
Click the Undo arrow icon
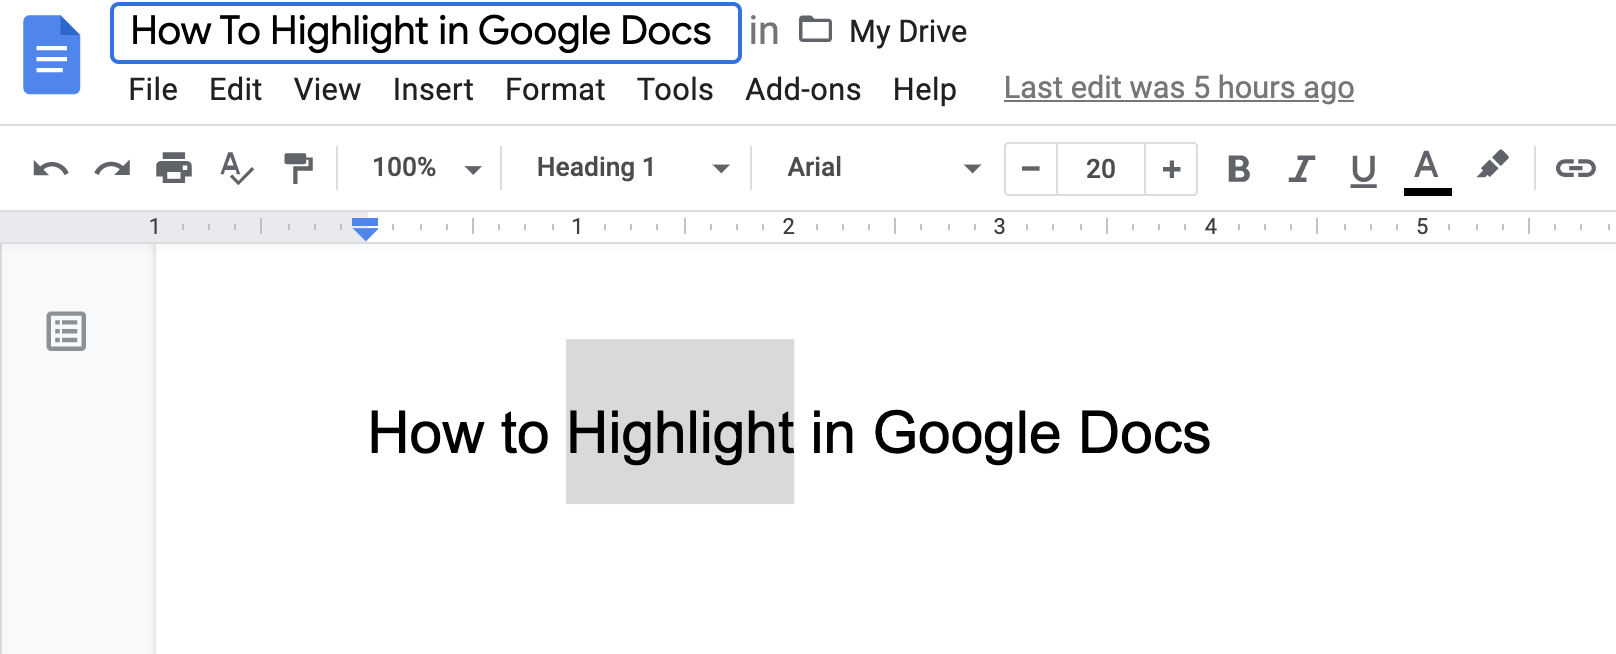(51, 168)
